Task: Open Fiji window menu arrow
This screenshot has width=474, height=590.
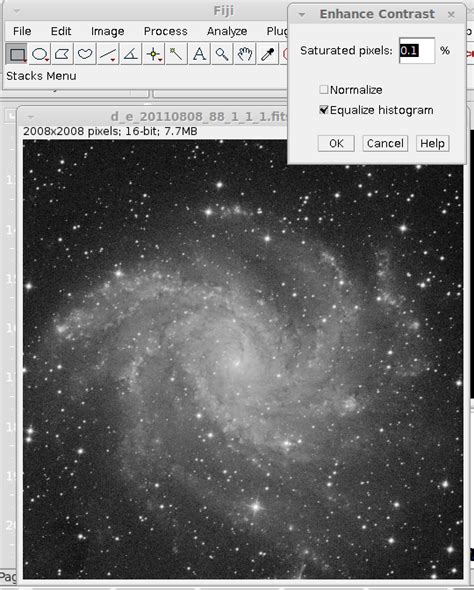Action: click(17, 11)
